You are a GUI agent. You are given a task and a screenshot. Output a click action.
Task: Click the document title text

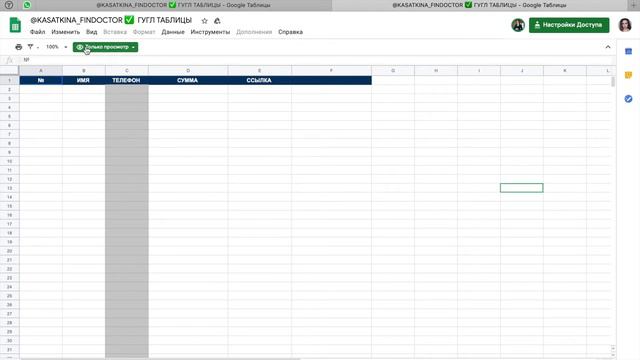point(111,20)
